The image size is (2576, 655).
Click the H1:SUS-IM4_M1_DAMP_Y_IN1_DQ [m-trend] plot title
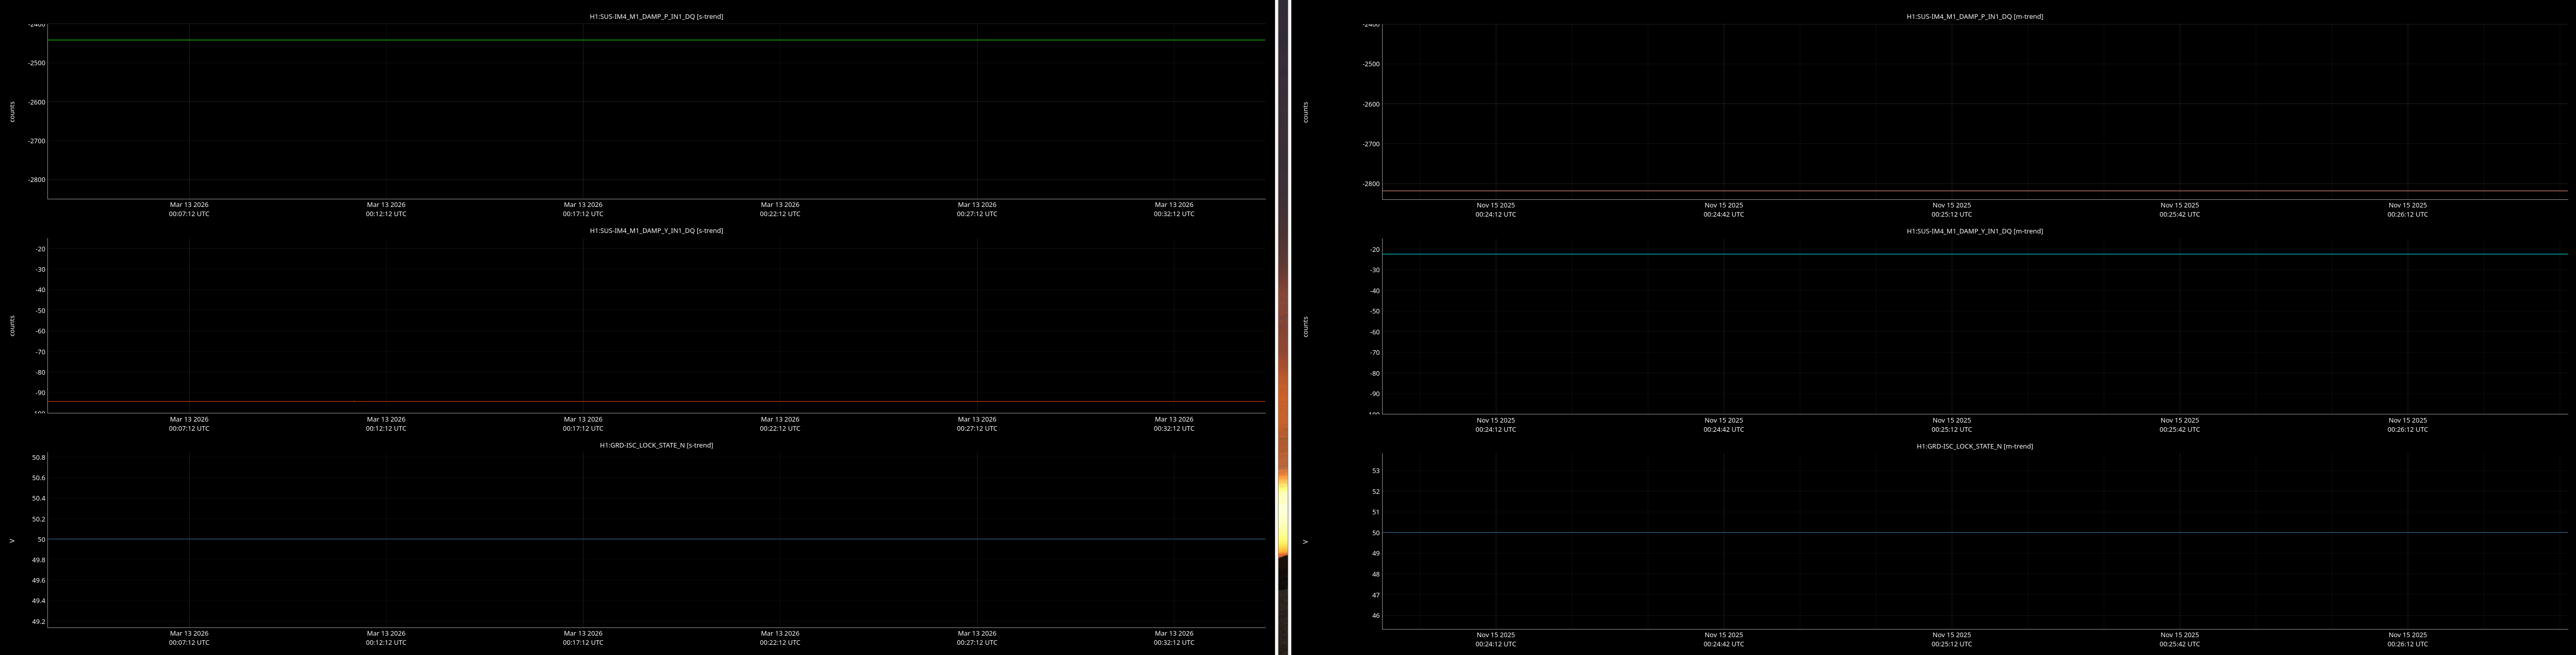coord(1974,231)
